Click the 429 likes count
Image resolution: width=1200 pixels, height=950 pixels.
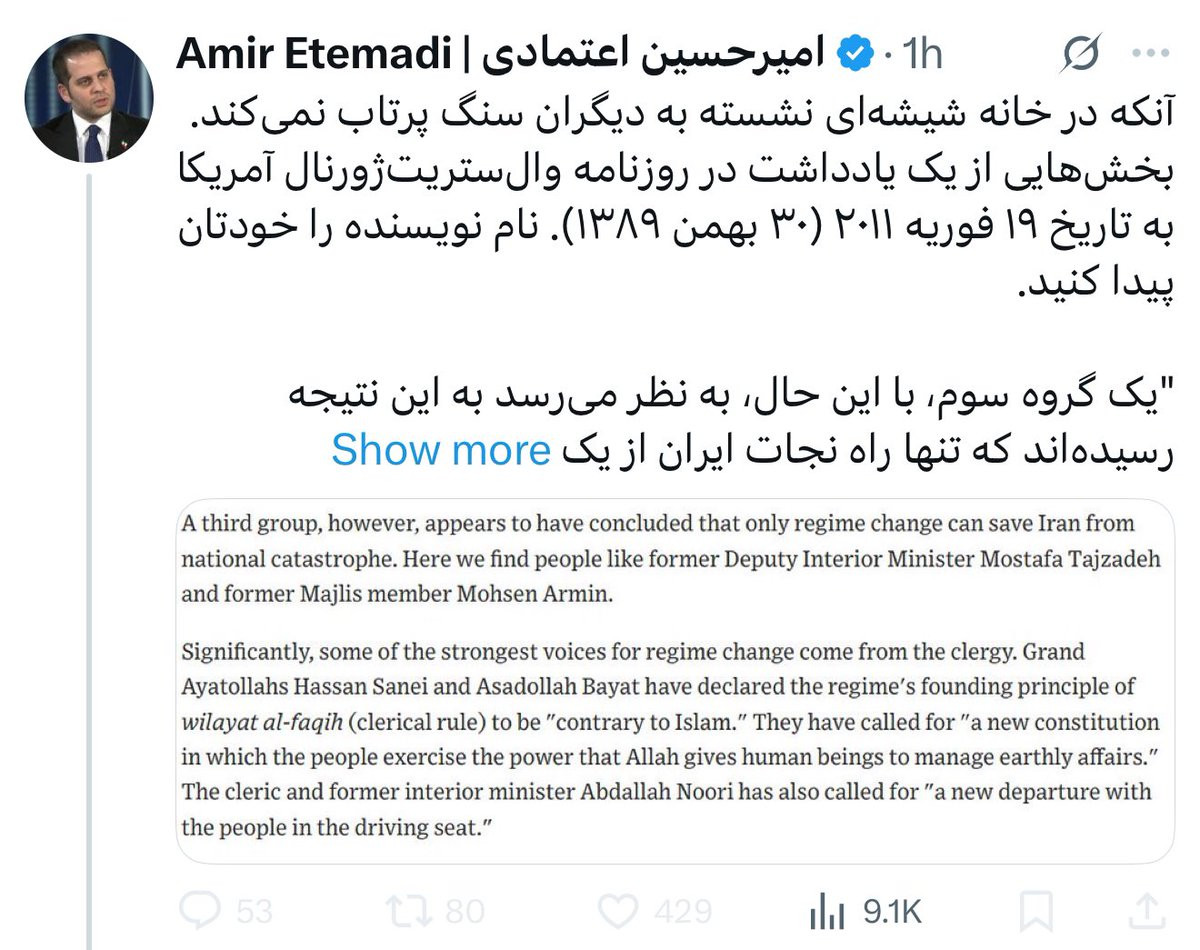(682, 911)
